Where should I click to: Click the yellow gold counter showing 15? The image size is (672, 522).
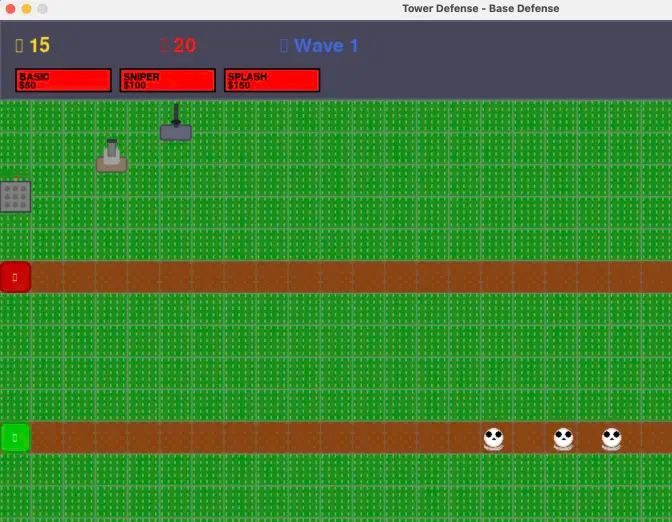33,46
